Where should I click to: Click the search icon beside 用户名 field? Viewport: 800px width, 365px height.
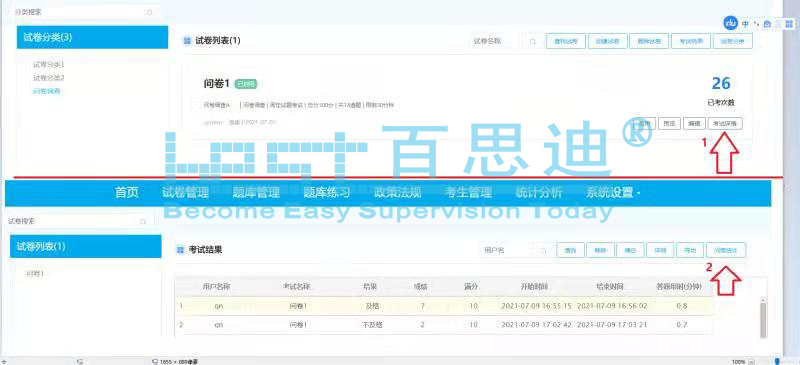pyautogui.click(x=543, y=251)
